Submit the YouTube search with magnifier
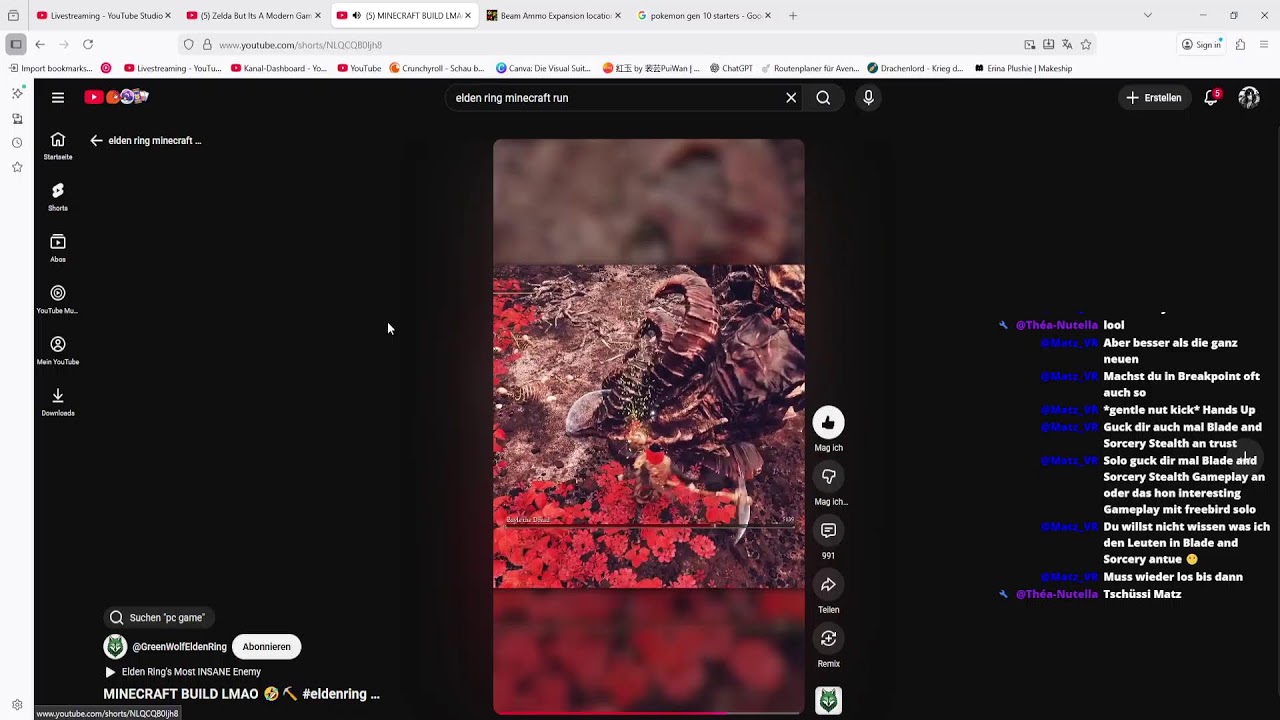1280x720 pixels. click(823, 98)
